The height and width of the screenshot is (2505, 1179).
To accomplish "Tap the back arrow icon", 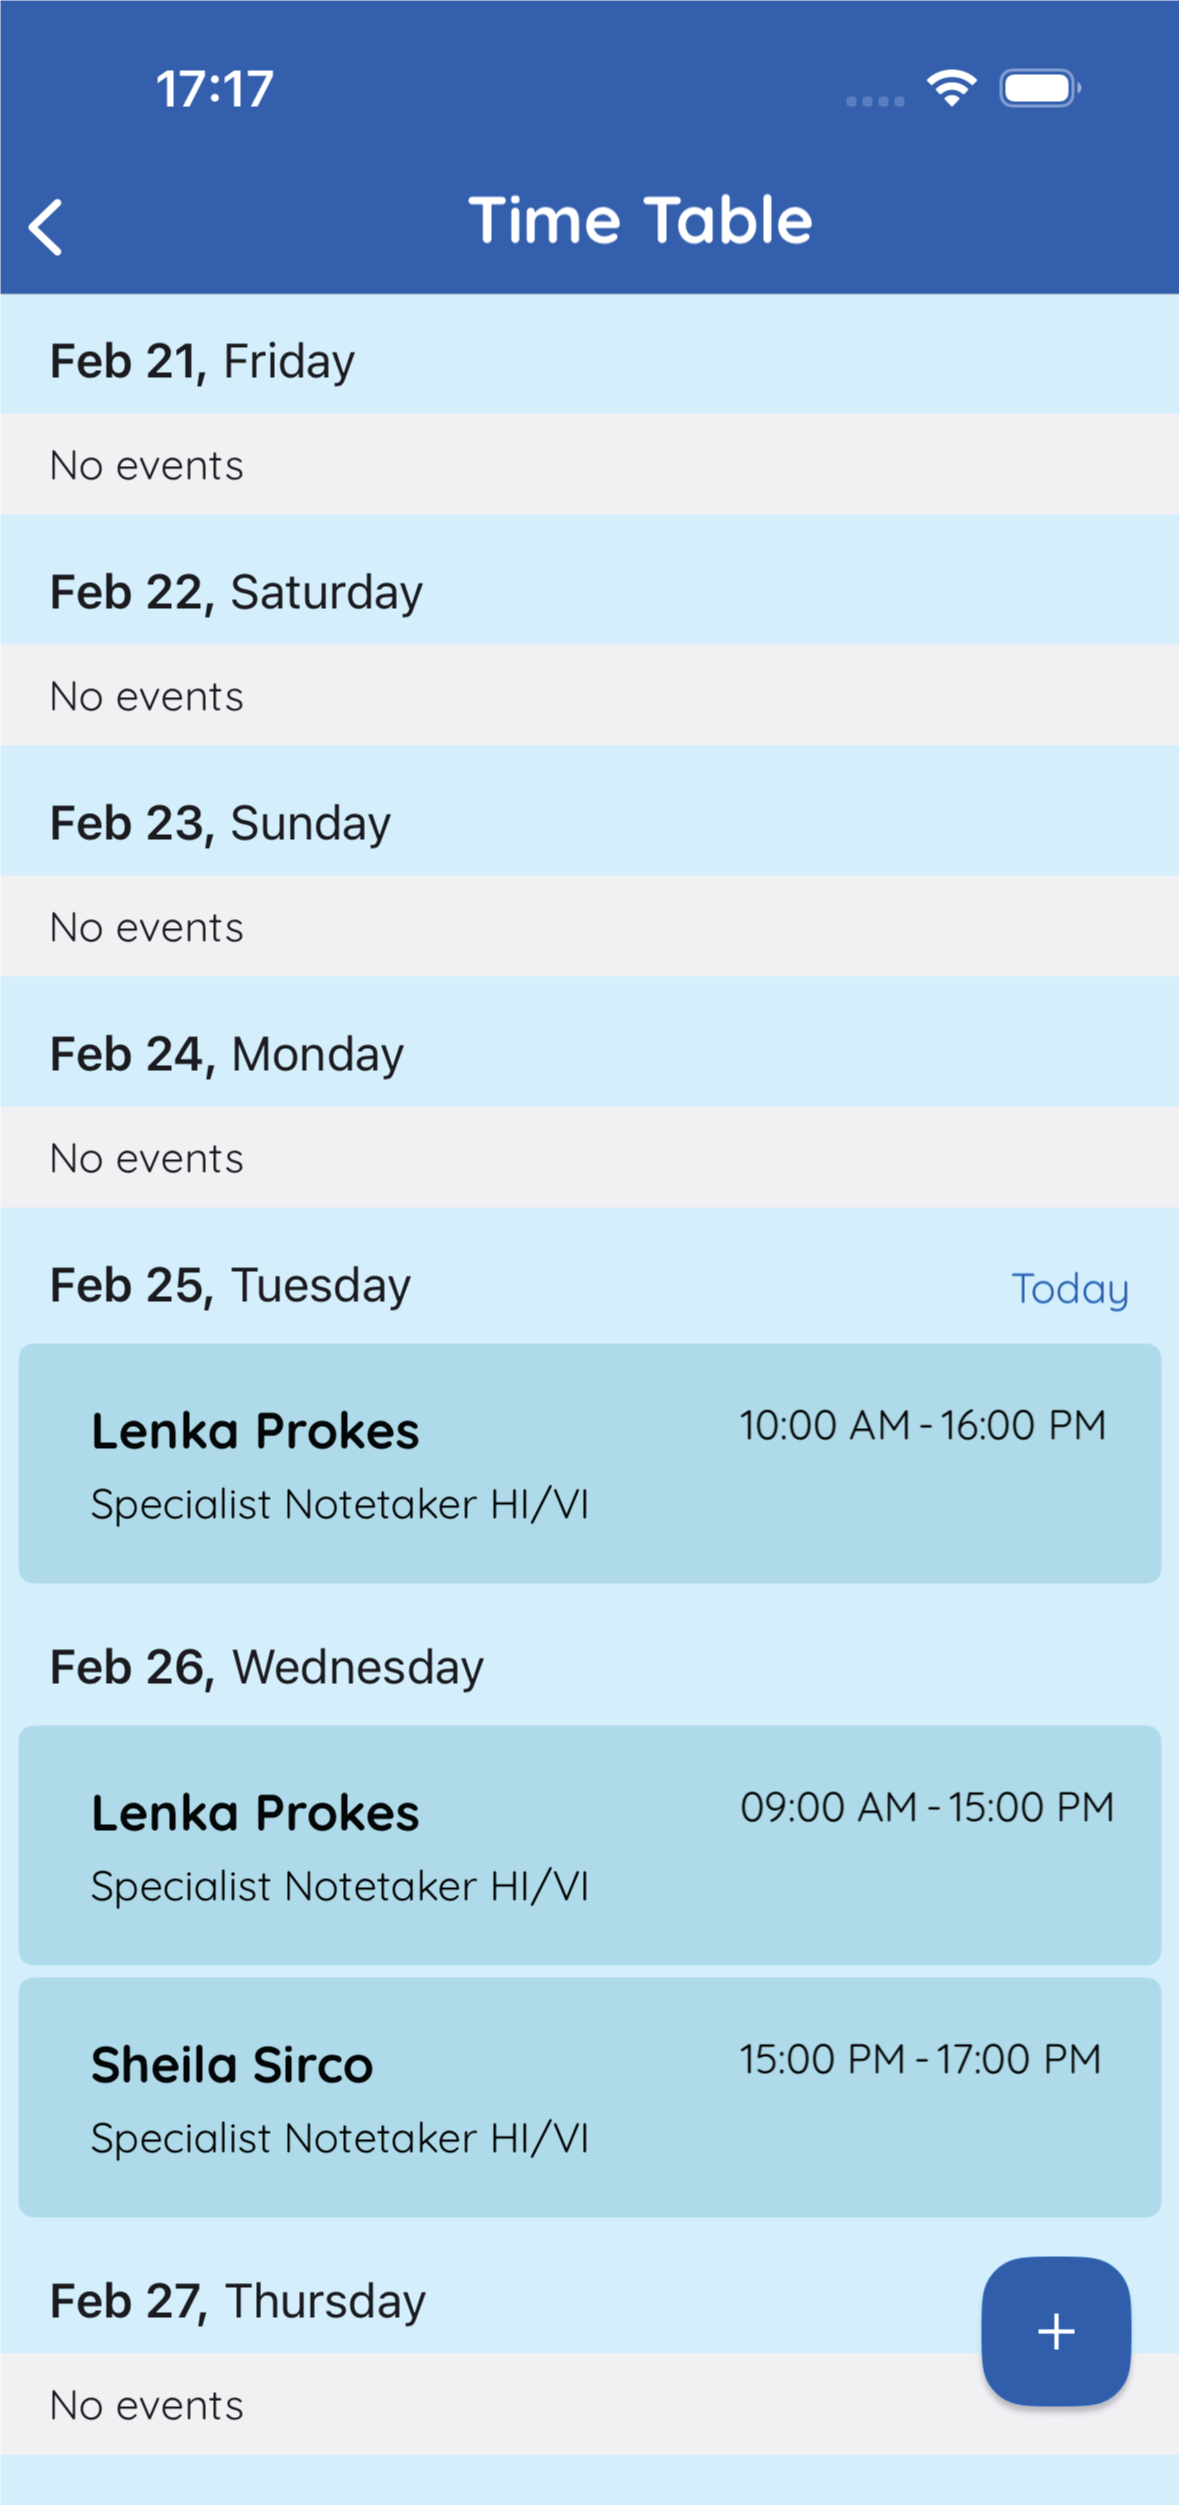I will point(46,227).
